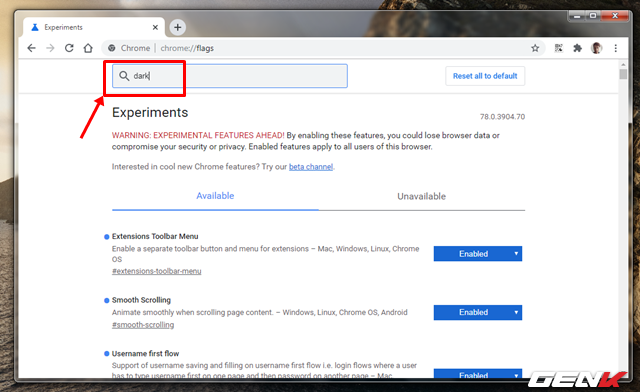Open the user profile avatar
This screenshot has height=392, width=640.
[596, 48]
